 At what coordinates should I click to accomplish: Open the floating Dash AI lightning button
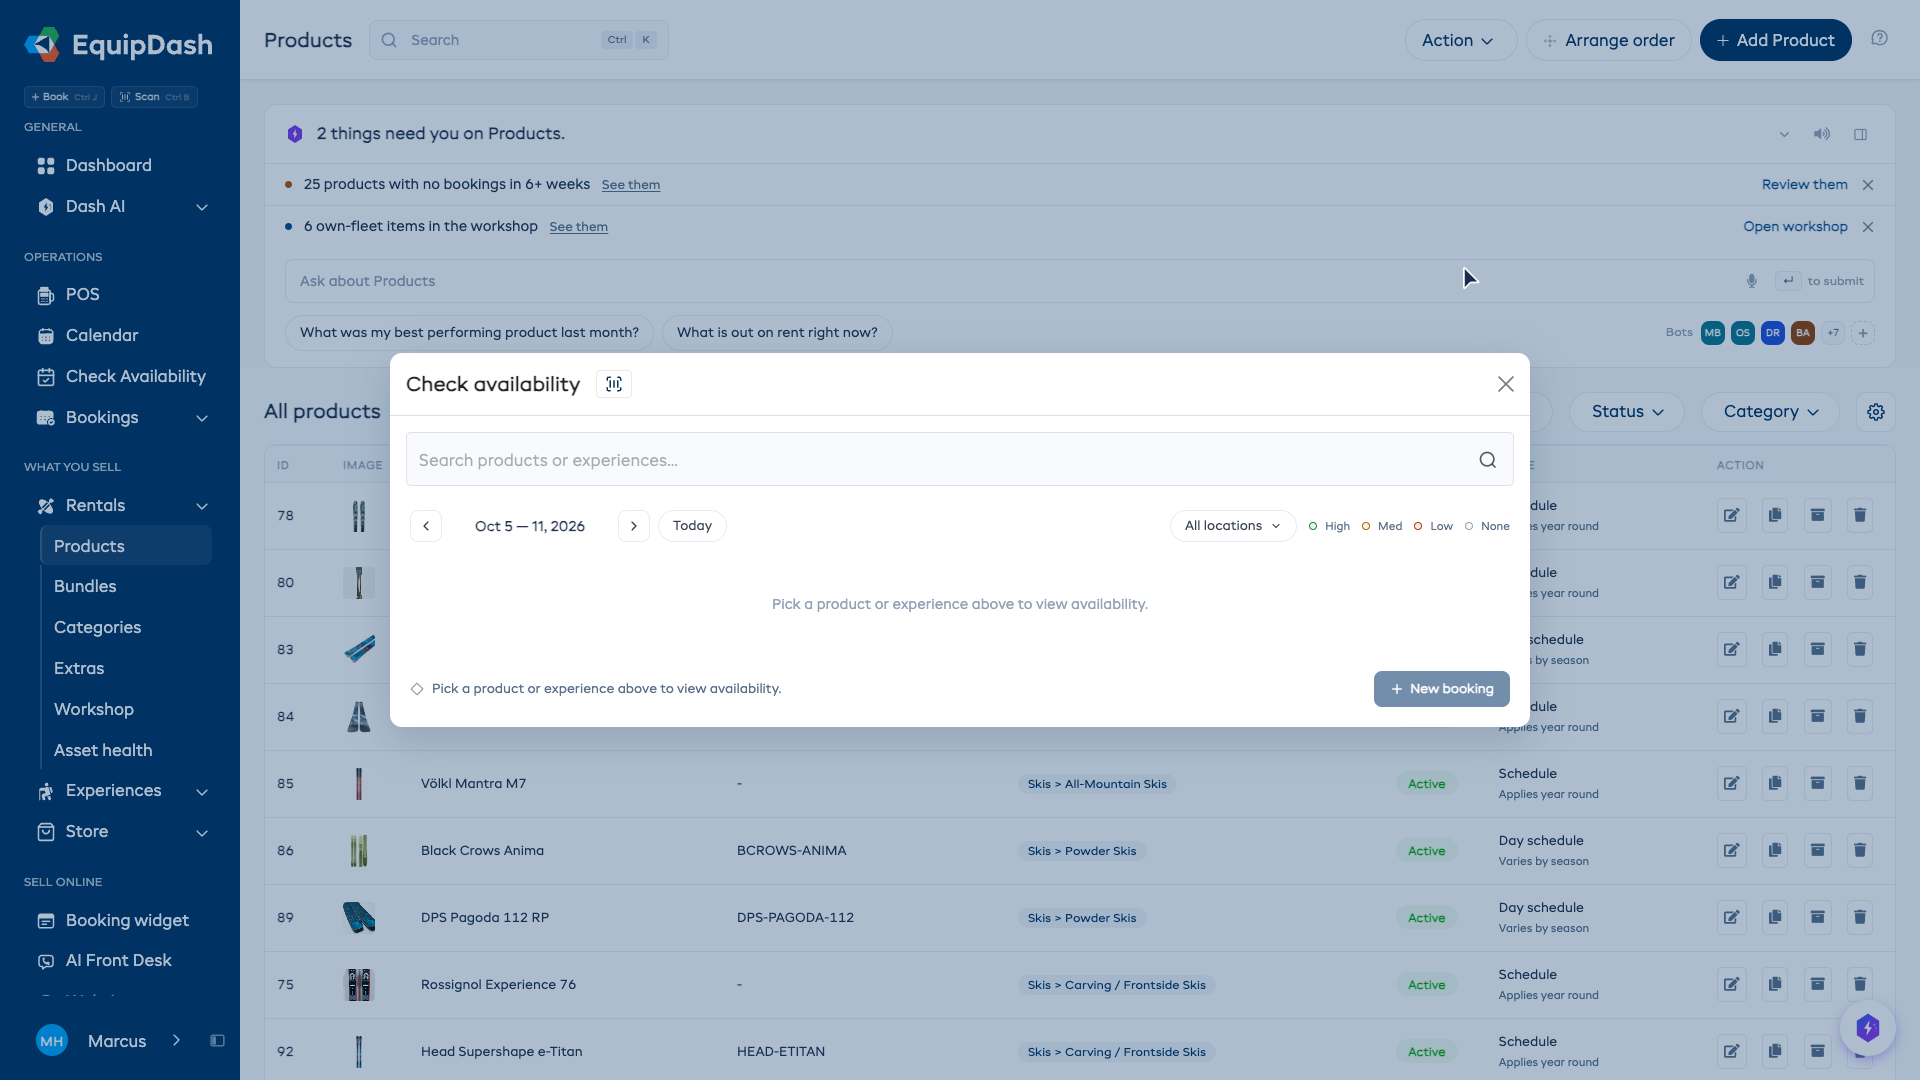click(1868, 1028)
